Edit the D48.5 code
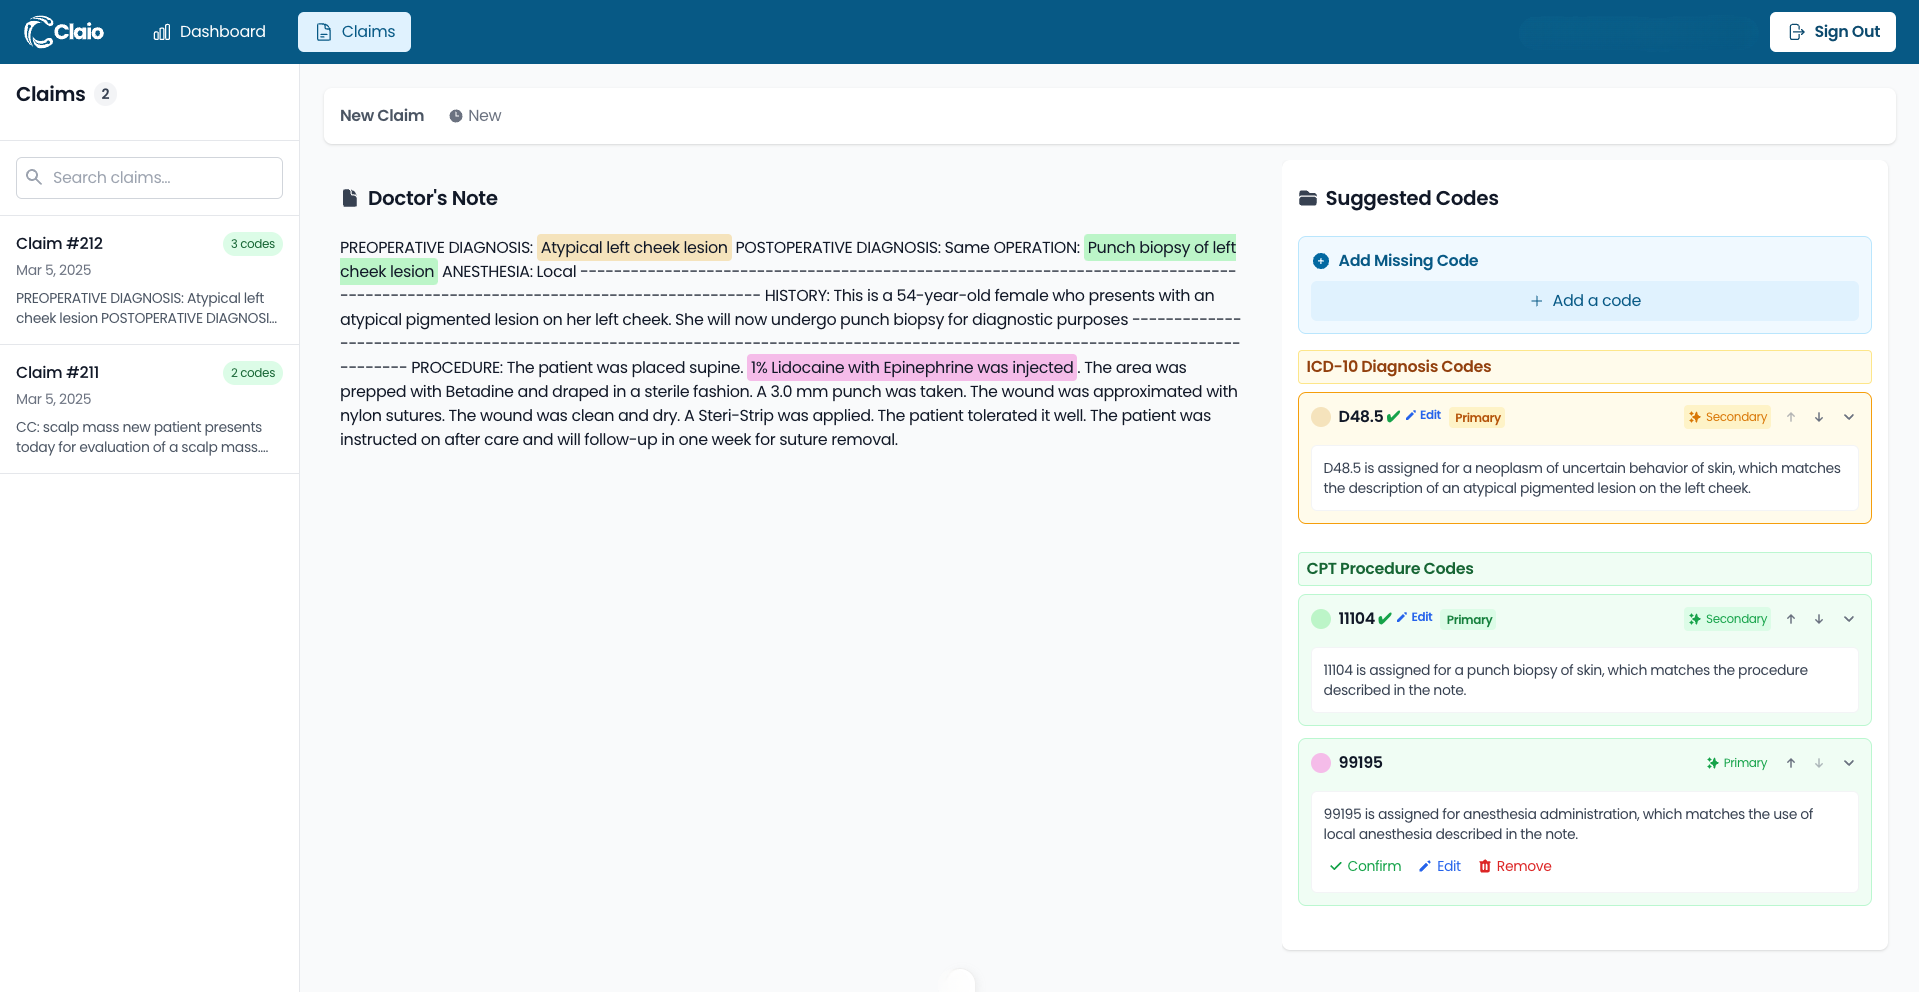 coord(1424,415)
